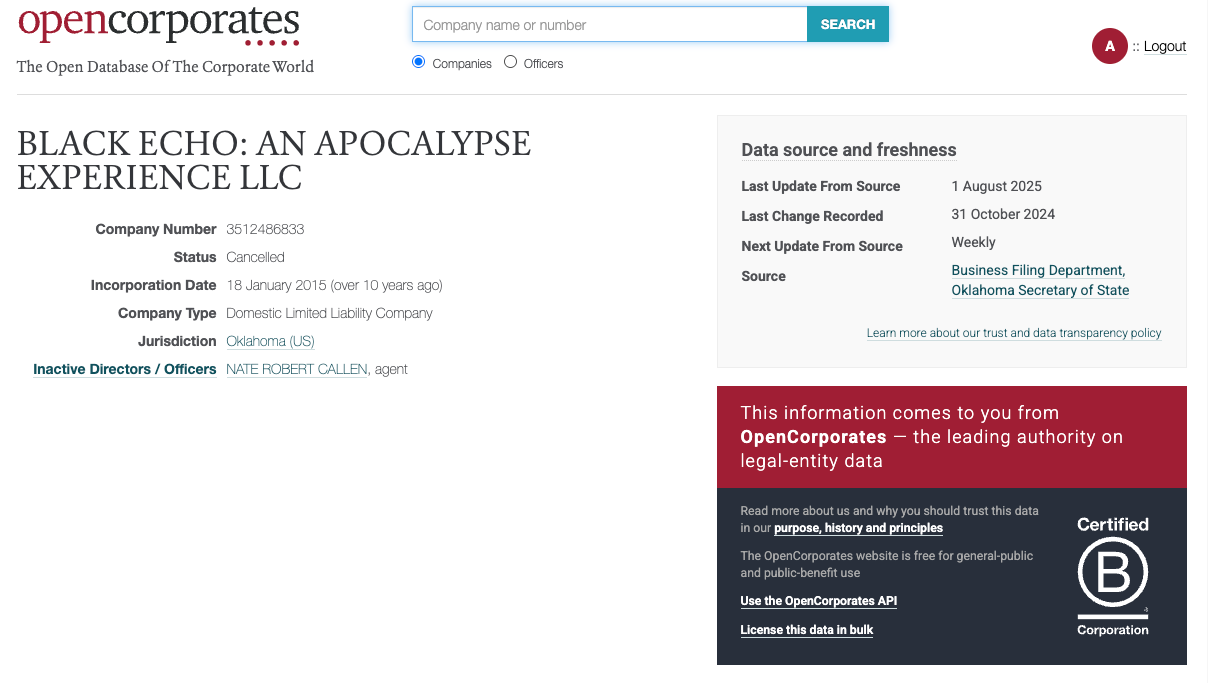Click the OpenCorporates logo
1208x683 pixels.
click(x=159, y=25)
